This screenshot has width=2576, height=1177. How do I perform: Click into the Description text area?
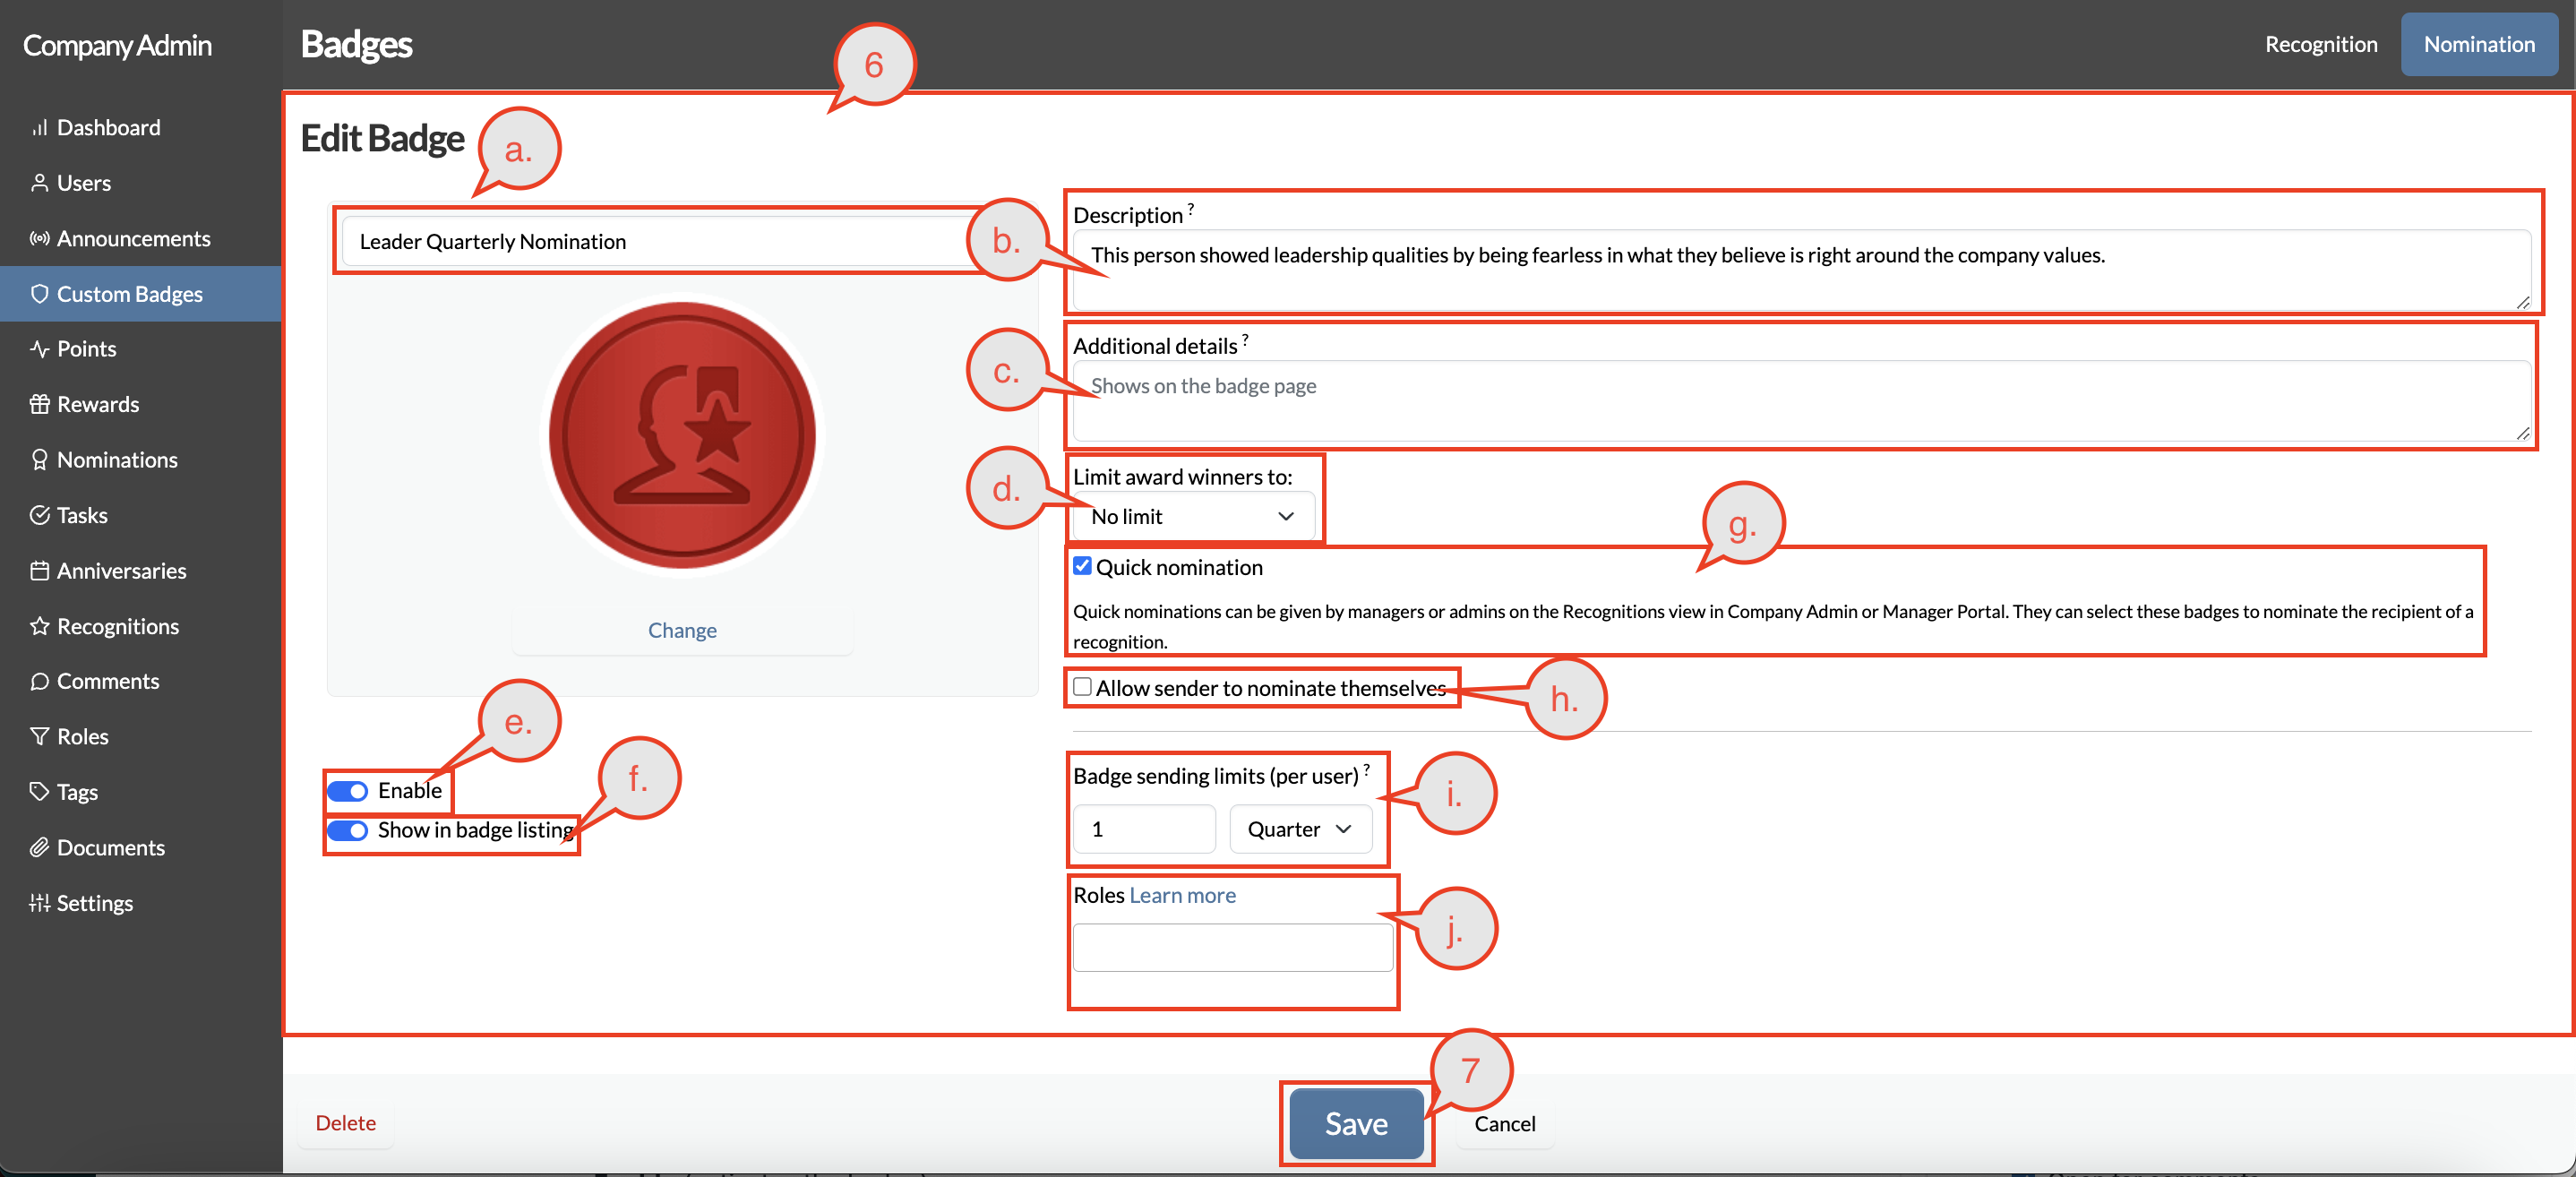tap(1801, 270)
